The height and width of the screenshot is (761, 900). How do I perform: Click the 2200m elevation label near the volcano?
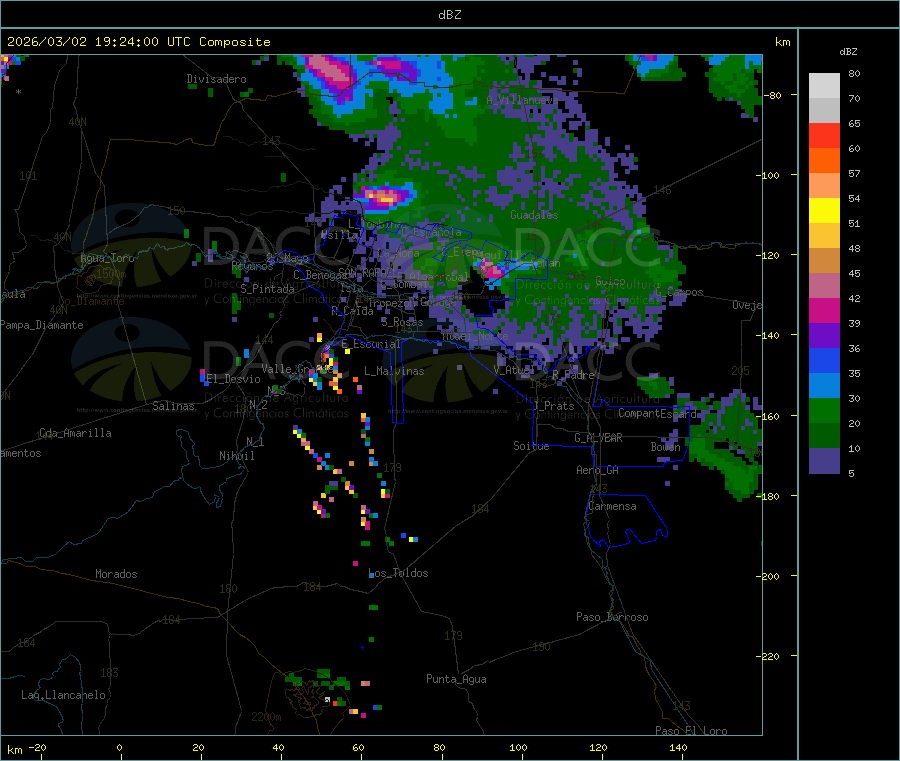coord(266,717)
